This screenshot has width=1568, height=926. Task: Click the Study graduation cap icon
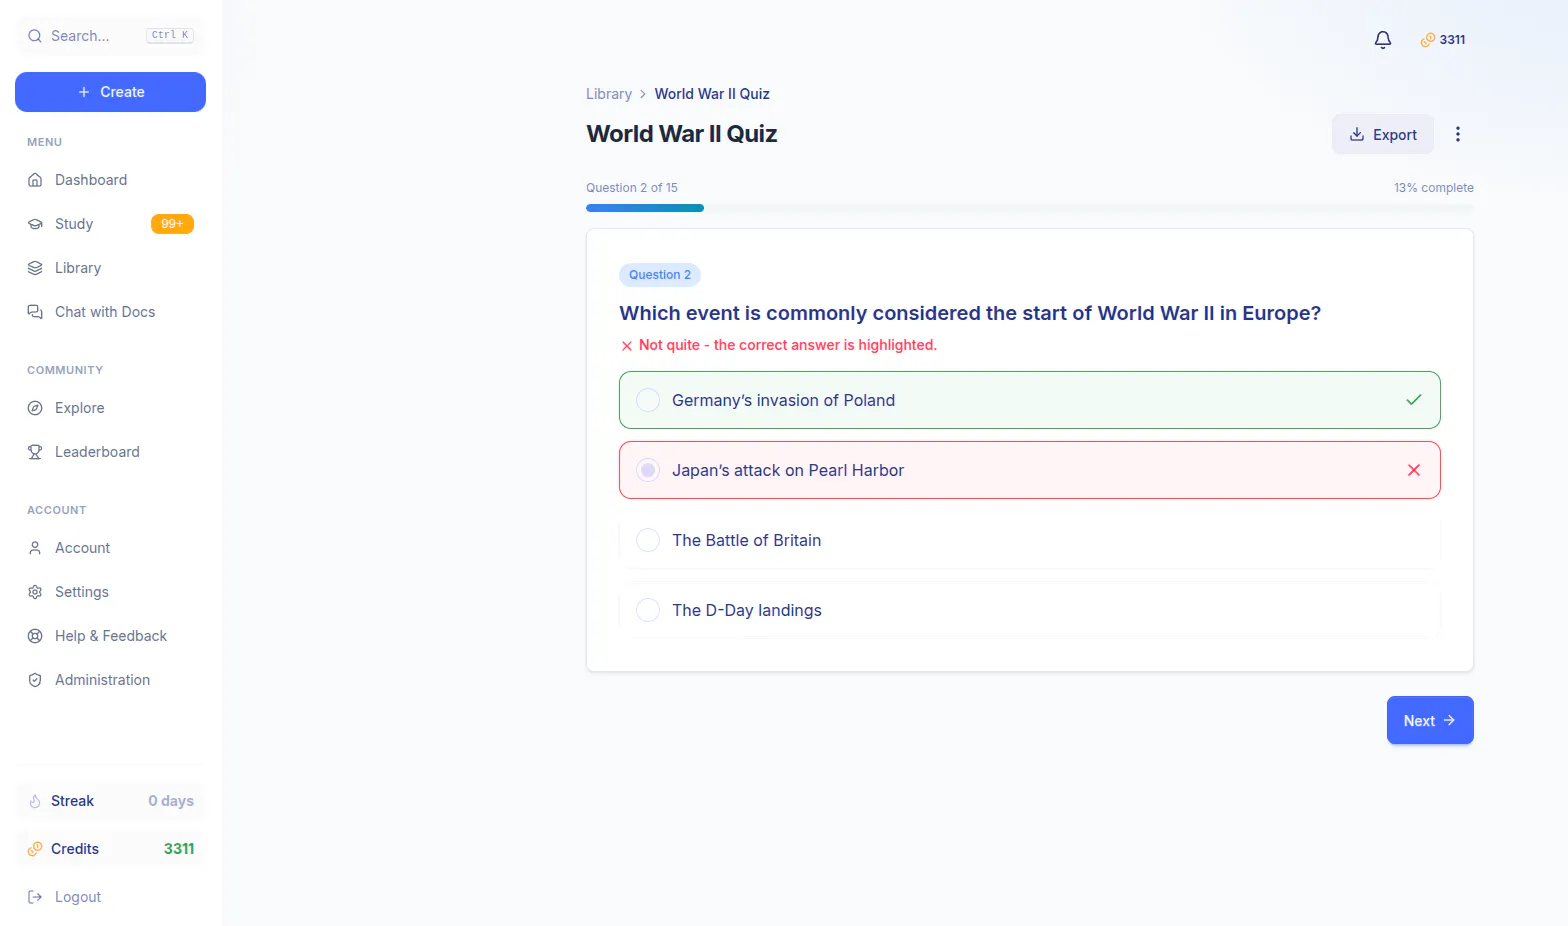pos(35,224)
